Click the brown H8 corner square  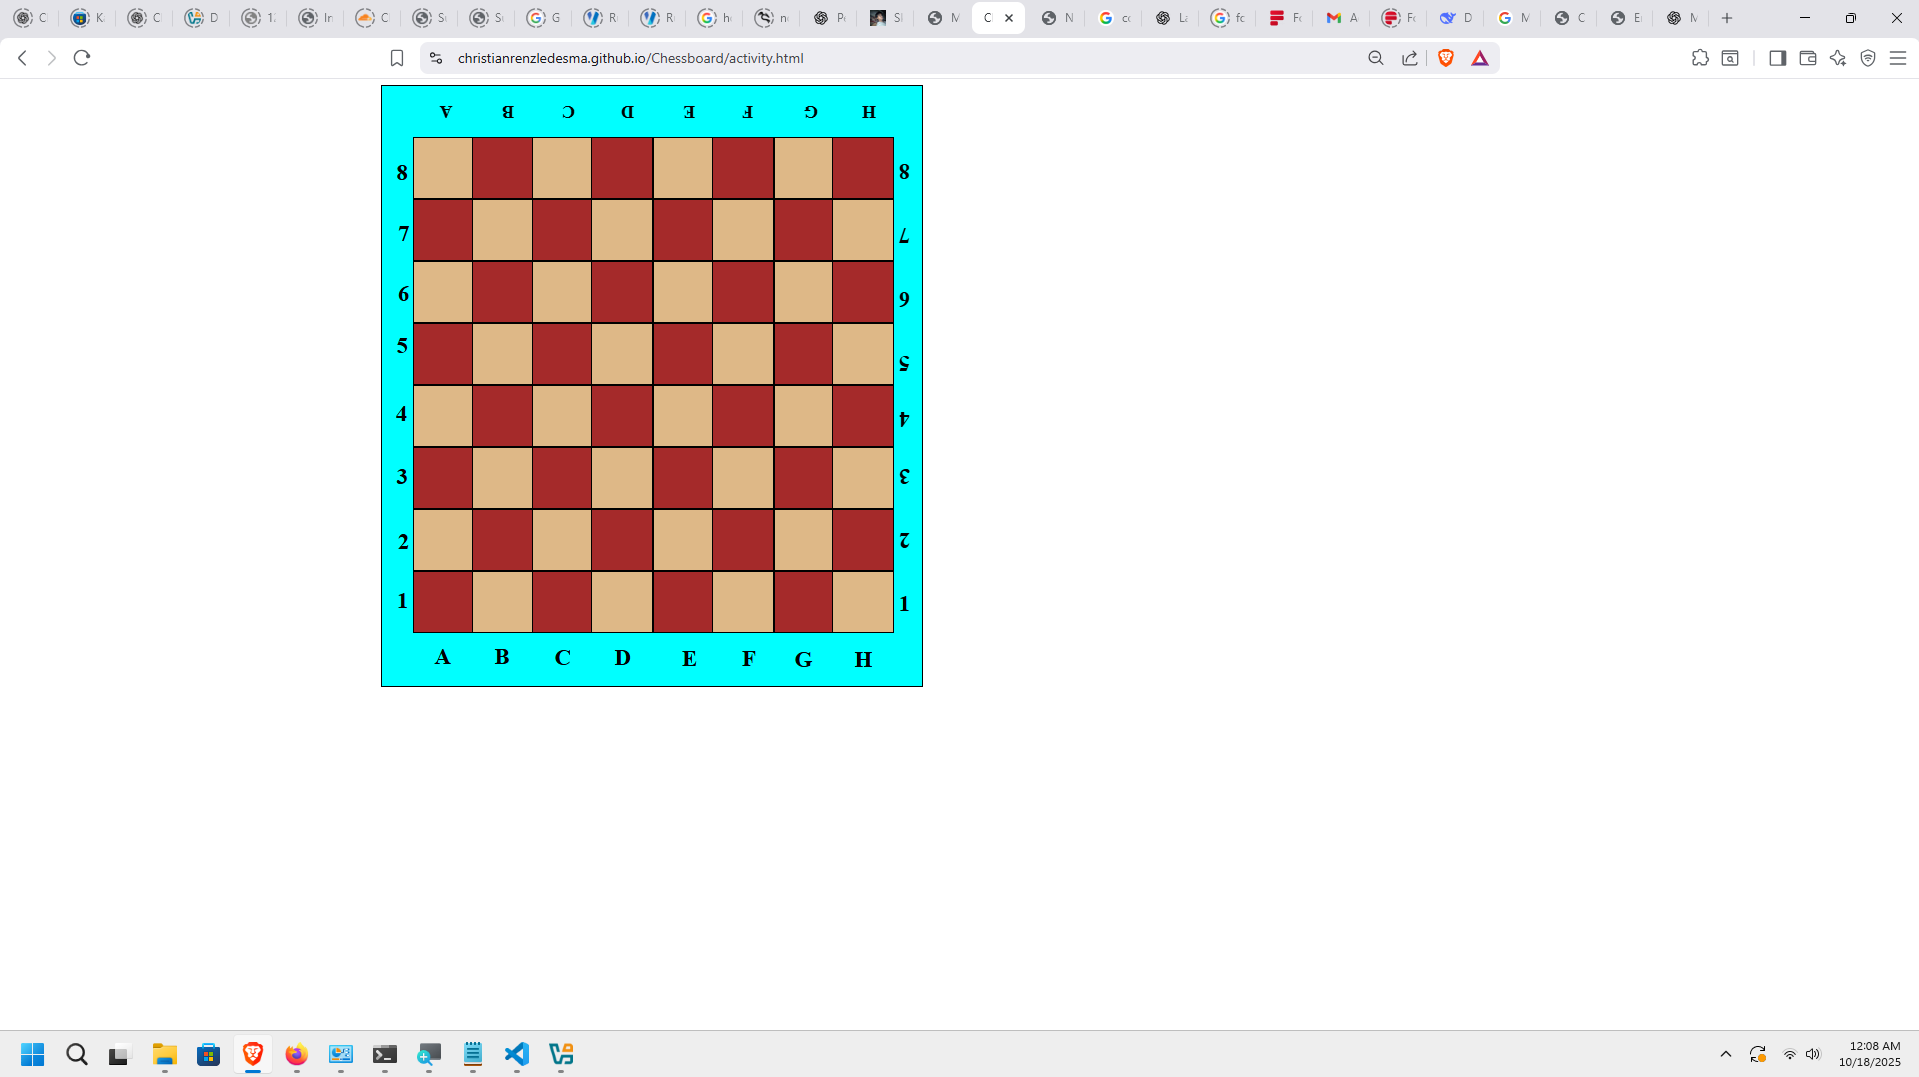(863, 168)
